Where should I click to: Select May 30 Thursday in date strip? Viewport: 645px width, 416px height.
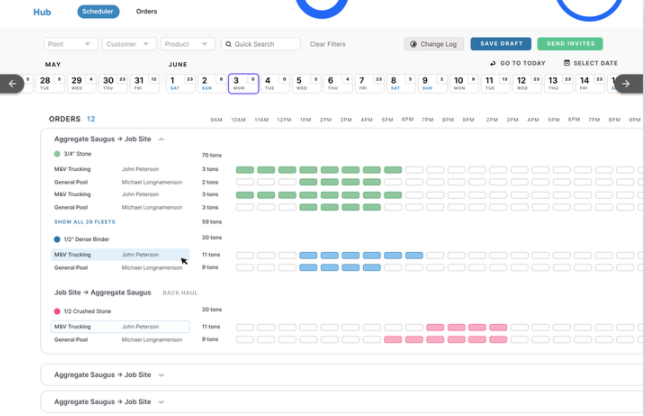[113, 84]
